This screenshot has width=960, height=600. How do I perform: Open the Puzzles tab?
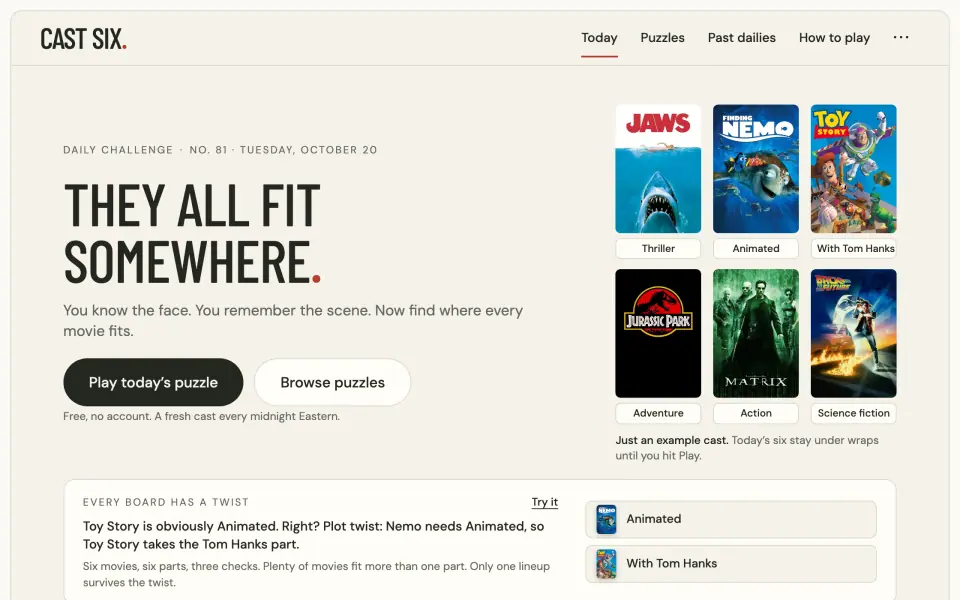662,38
